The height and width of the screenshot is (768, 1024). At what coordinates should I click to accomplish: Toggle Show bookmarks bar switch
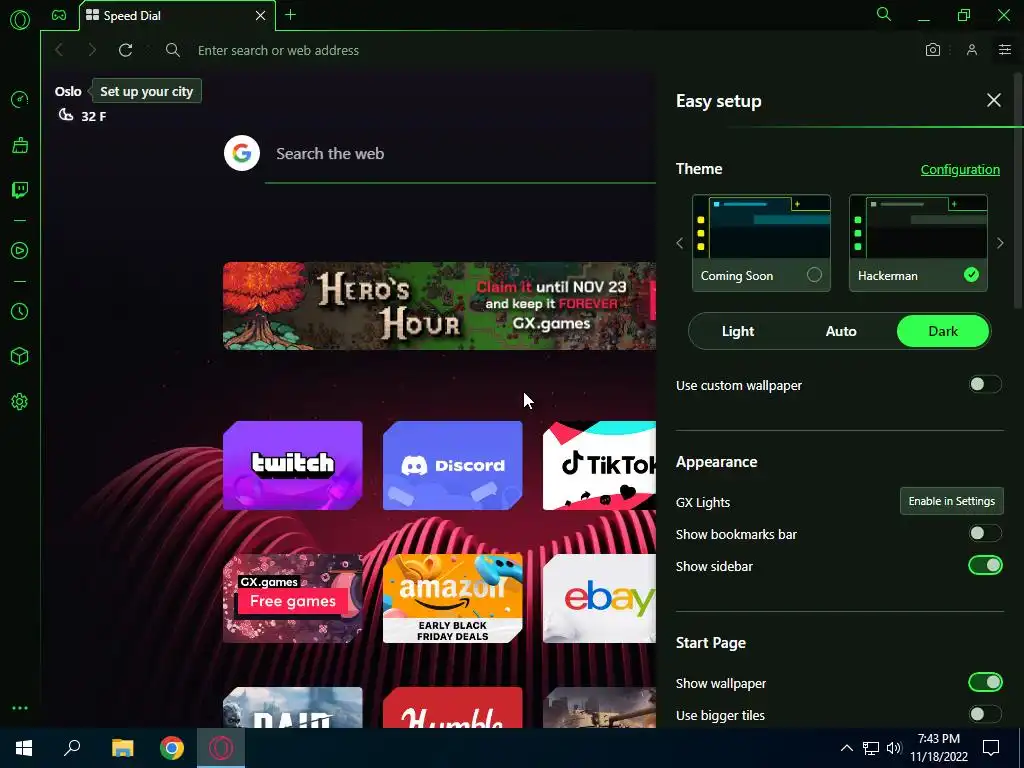click(x=985, y=534)
